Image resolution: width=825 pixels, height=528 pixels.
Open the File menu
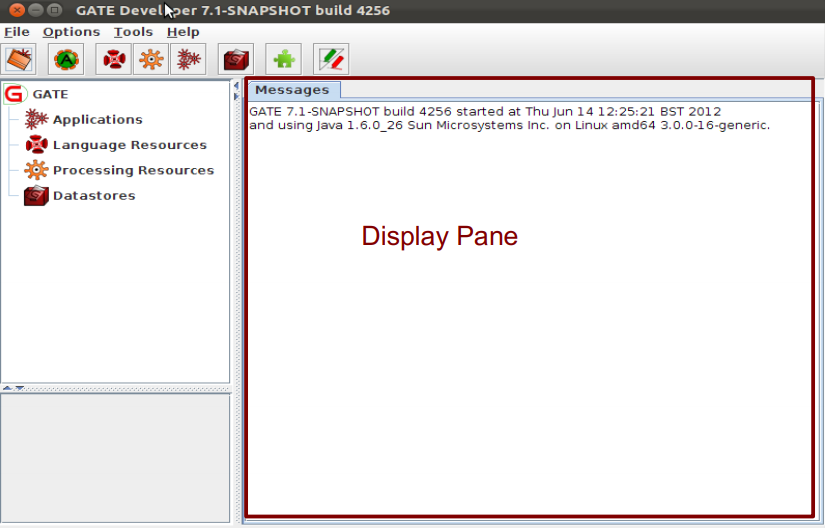coord(16,32)
